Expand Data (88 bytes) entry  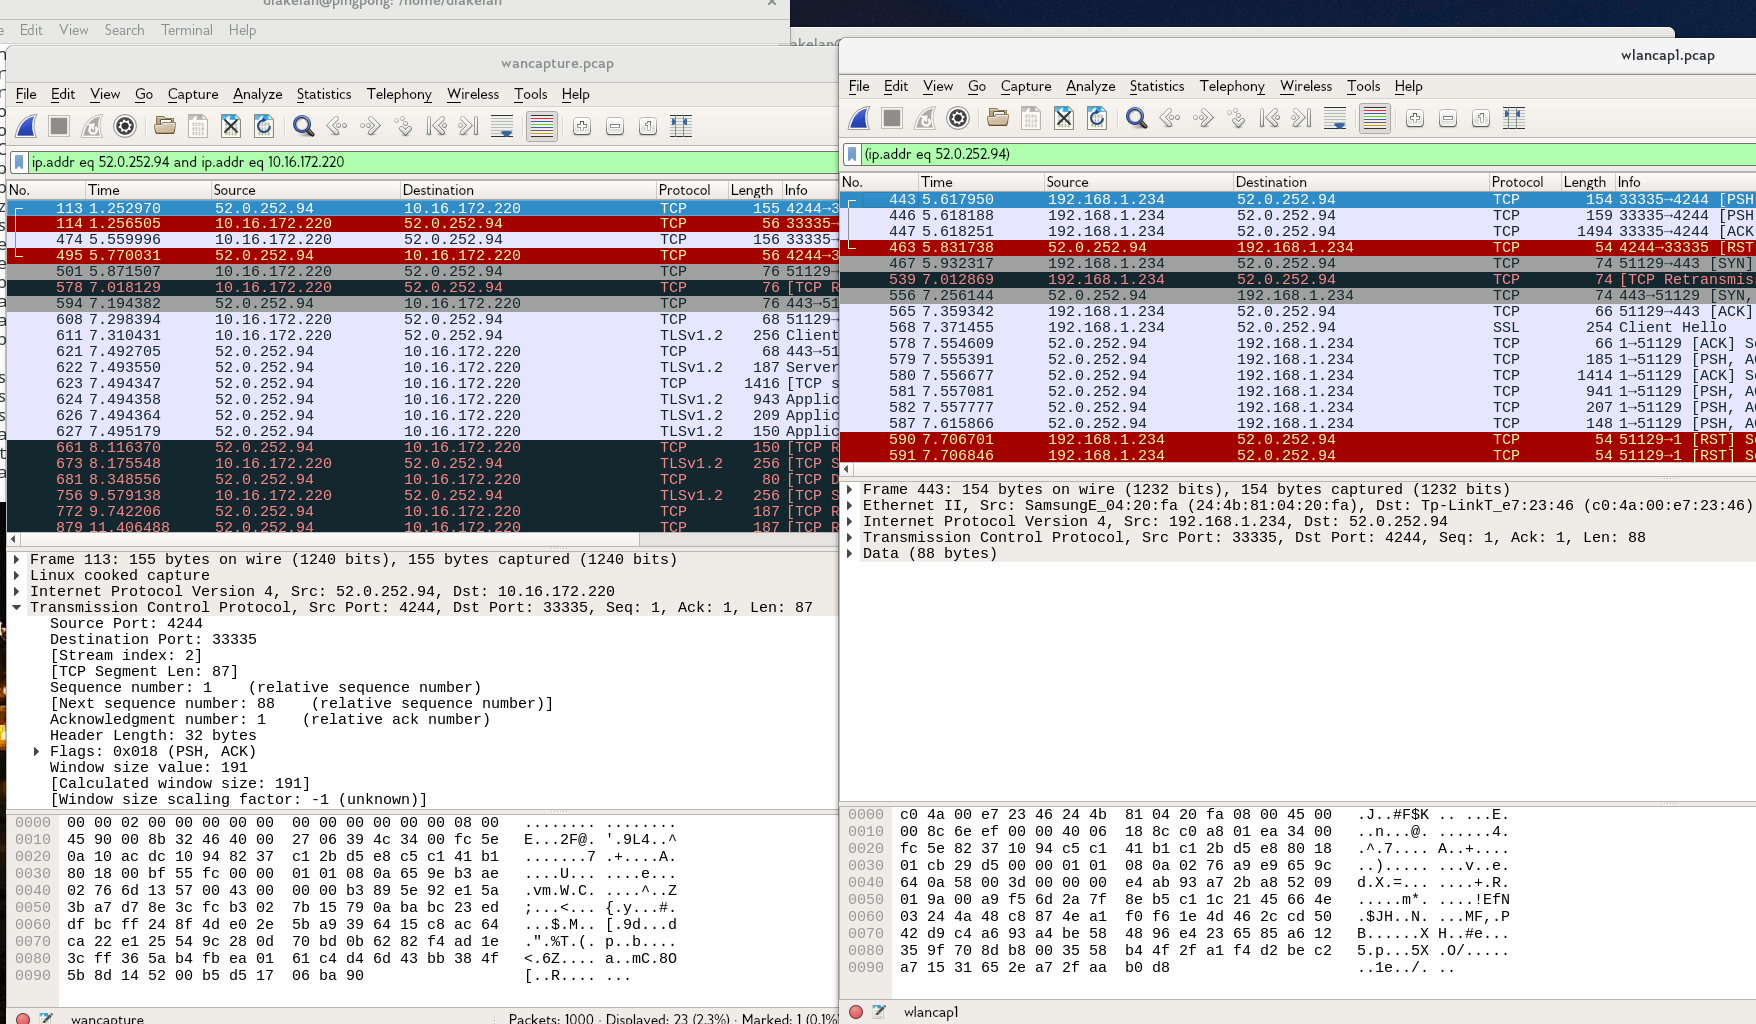click(x=850, y=554)
